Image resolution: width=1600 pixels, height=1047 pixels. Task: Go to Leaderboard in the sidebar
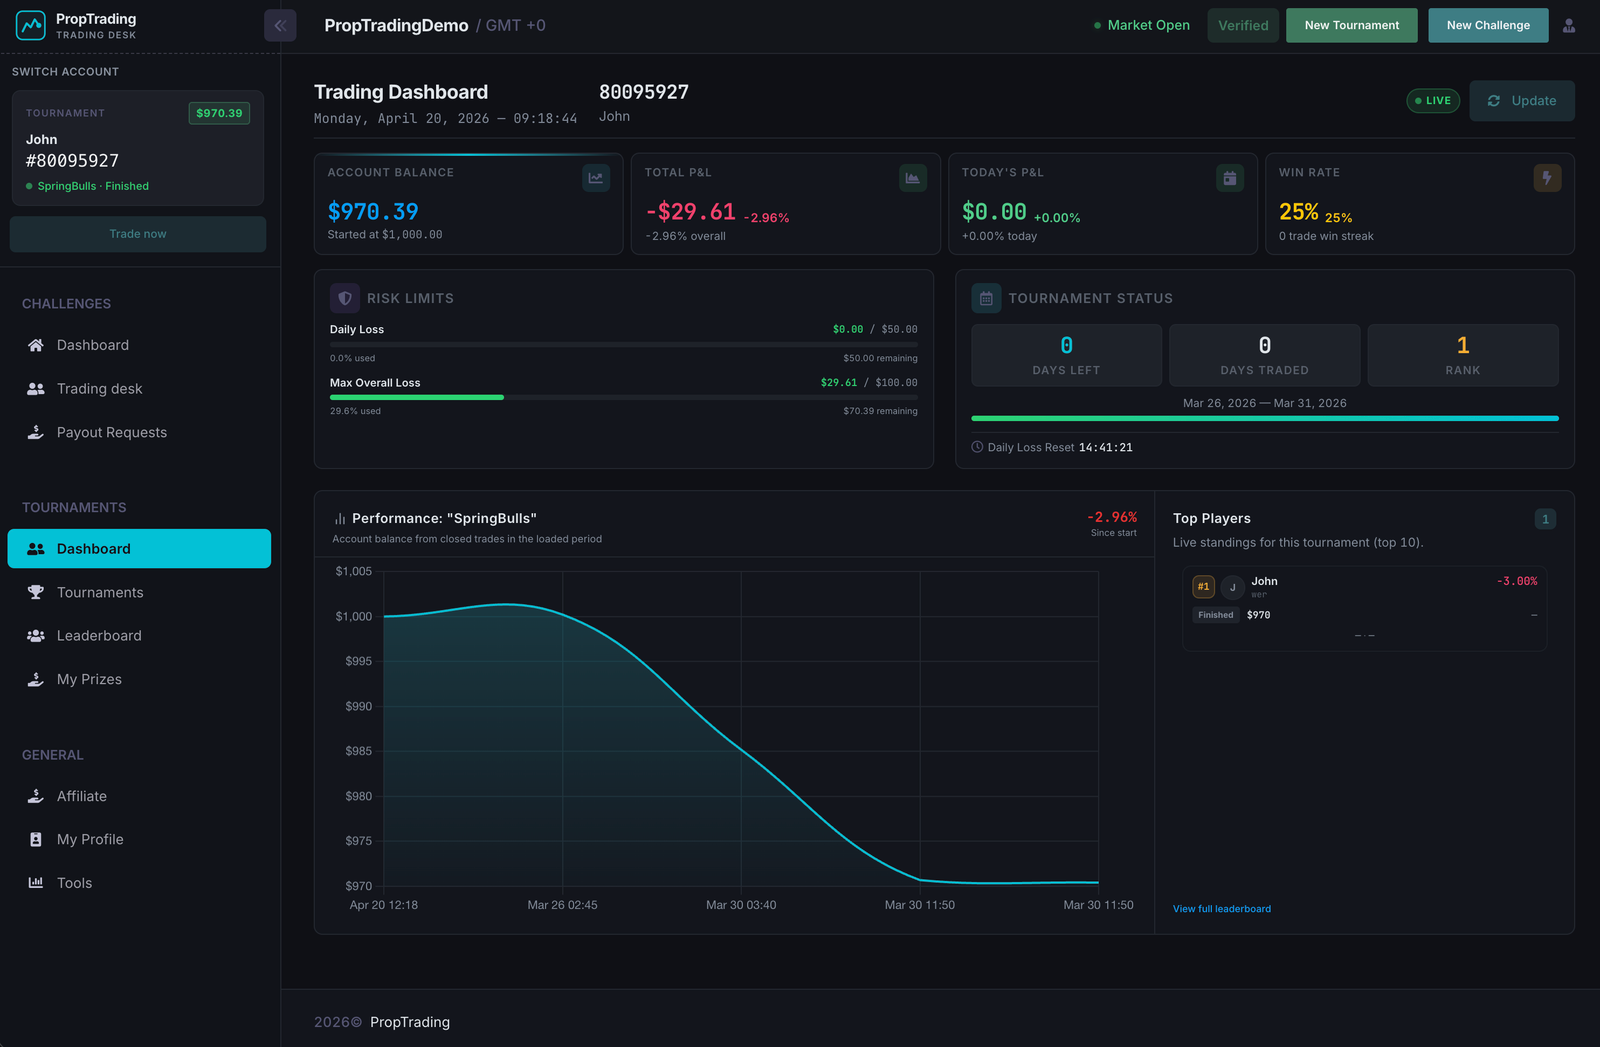(x=99, y=636)
